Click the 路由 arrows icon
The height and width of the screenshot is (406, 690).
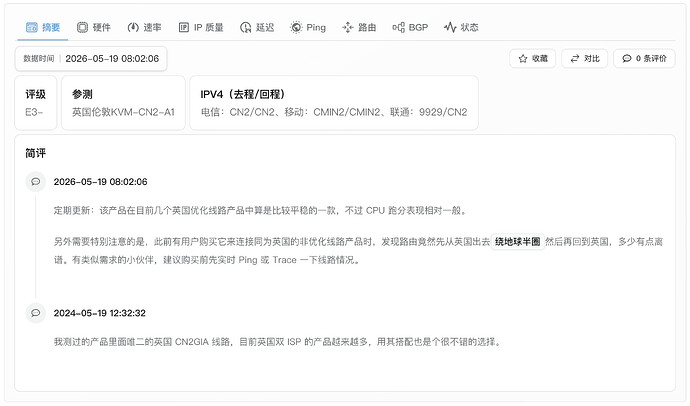(x=348, y=27)
